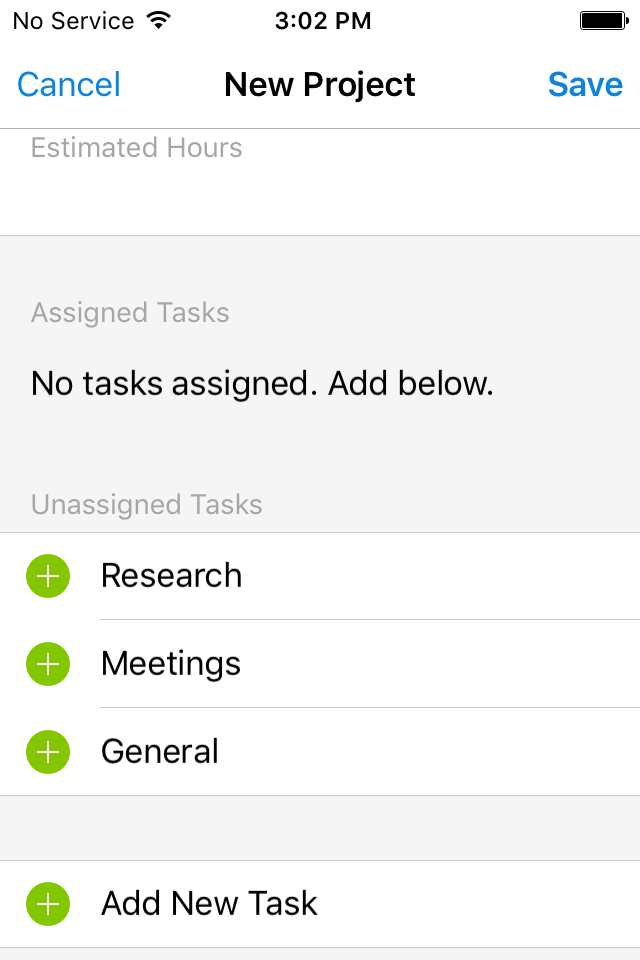Screen dimensions: 640x960
Task: Save the new project
Action: click(x=585, y=85)
